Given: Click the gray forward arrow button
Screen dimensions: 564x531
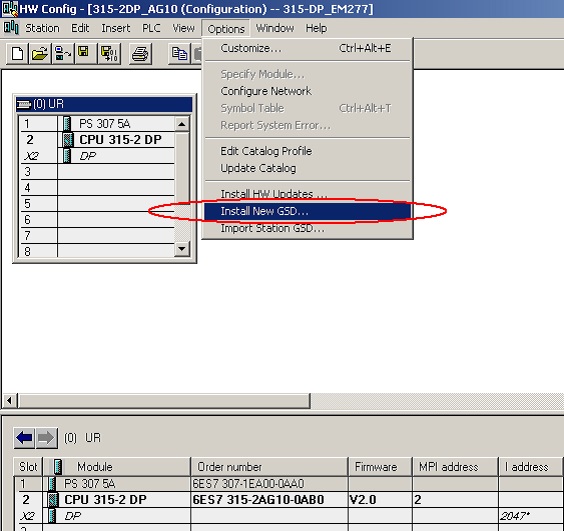Looking at the screenshot, I should pyautogui.click(x=46, y=438).
